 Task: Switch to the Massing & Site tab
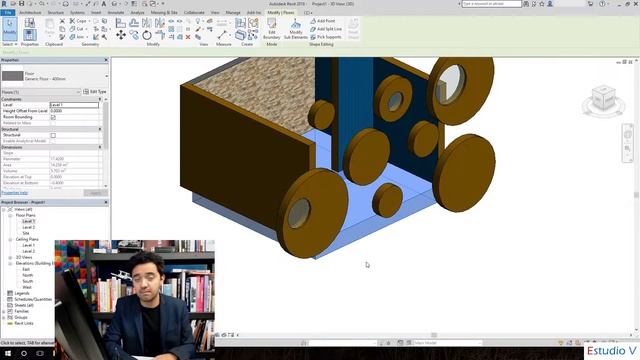tap(164, 13)
